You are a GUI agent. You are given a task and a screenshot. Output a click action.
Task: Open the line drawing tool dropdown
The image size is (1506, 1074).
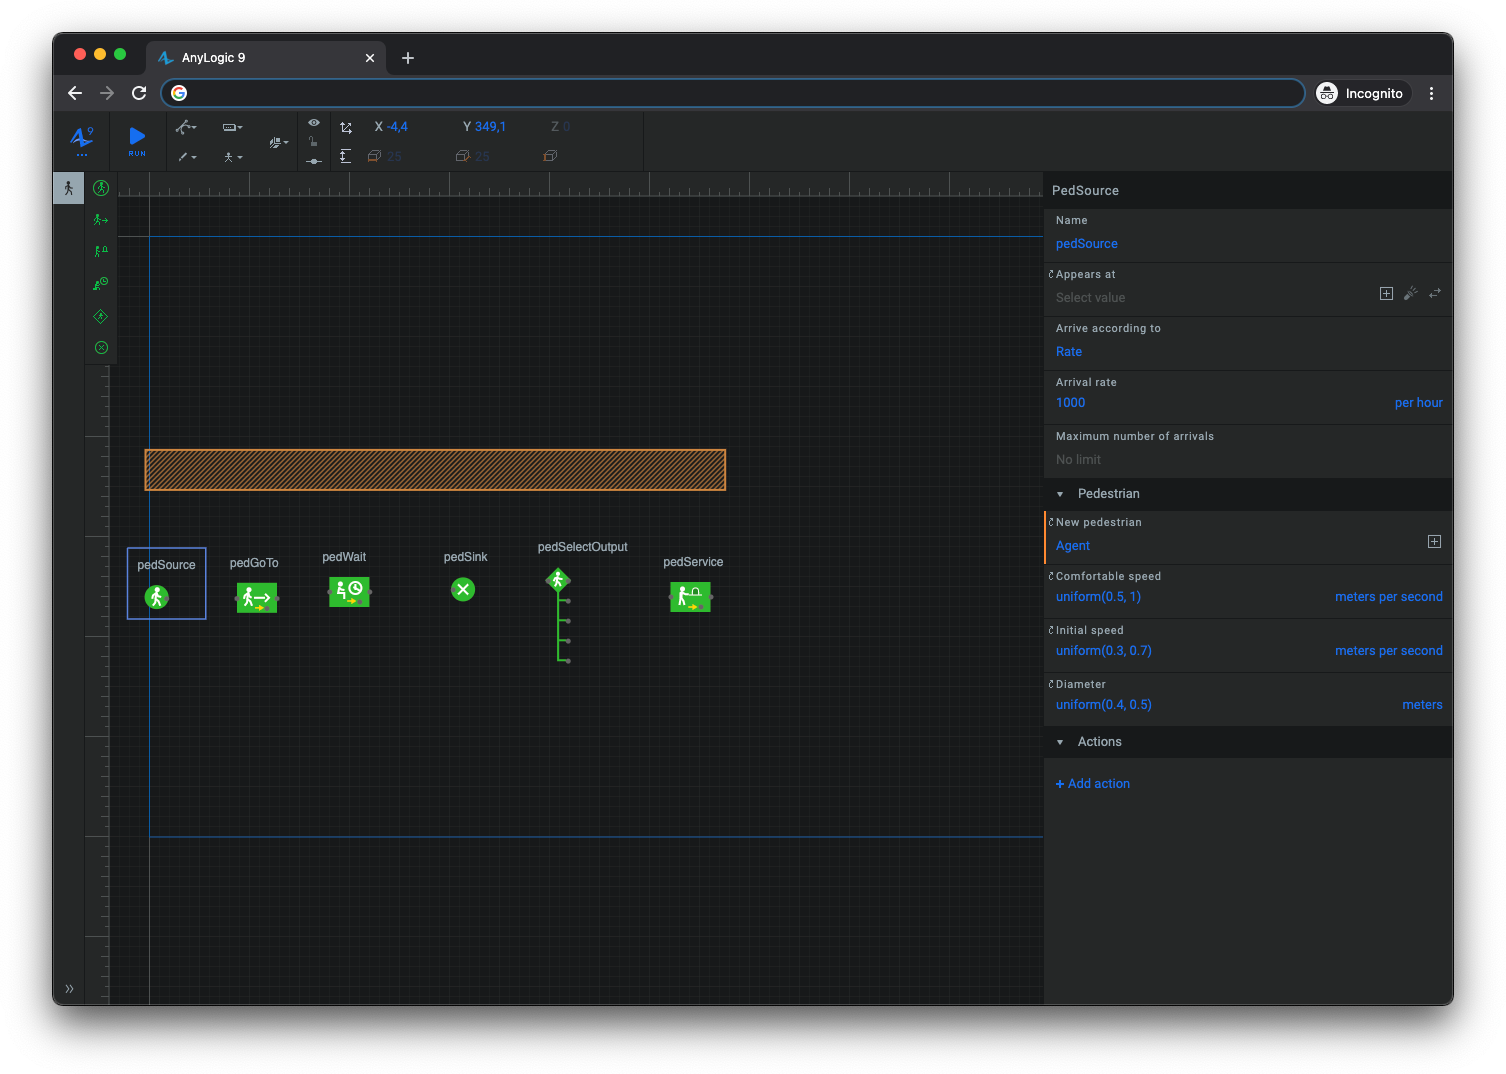click(187, 157)
